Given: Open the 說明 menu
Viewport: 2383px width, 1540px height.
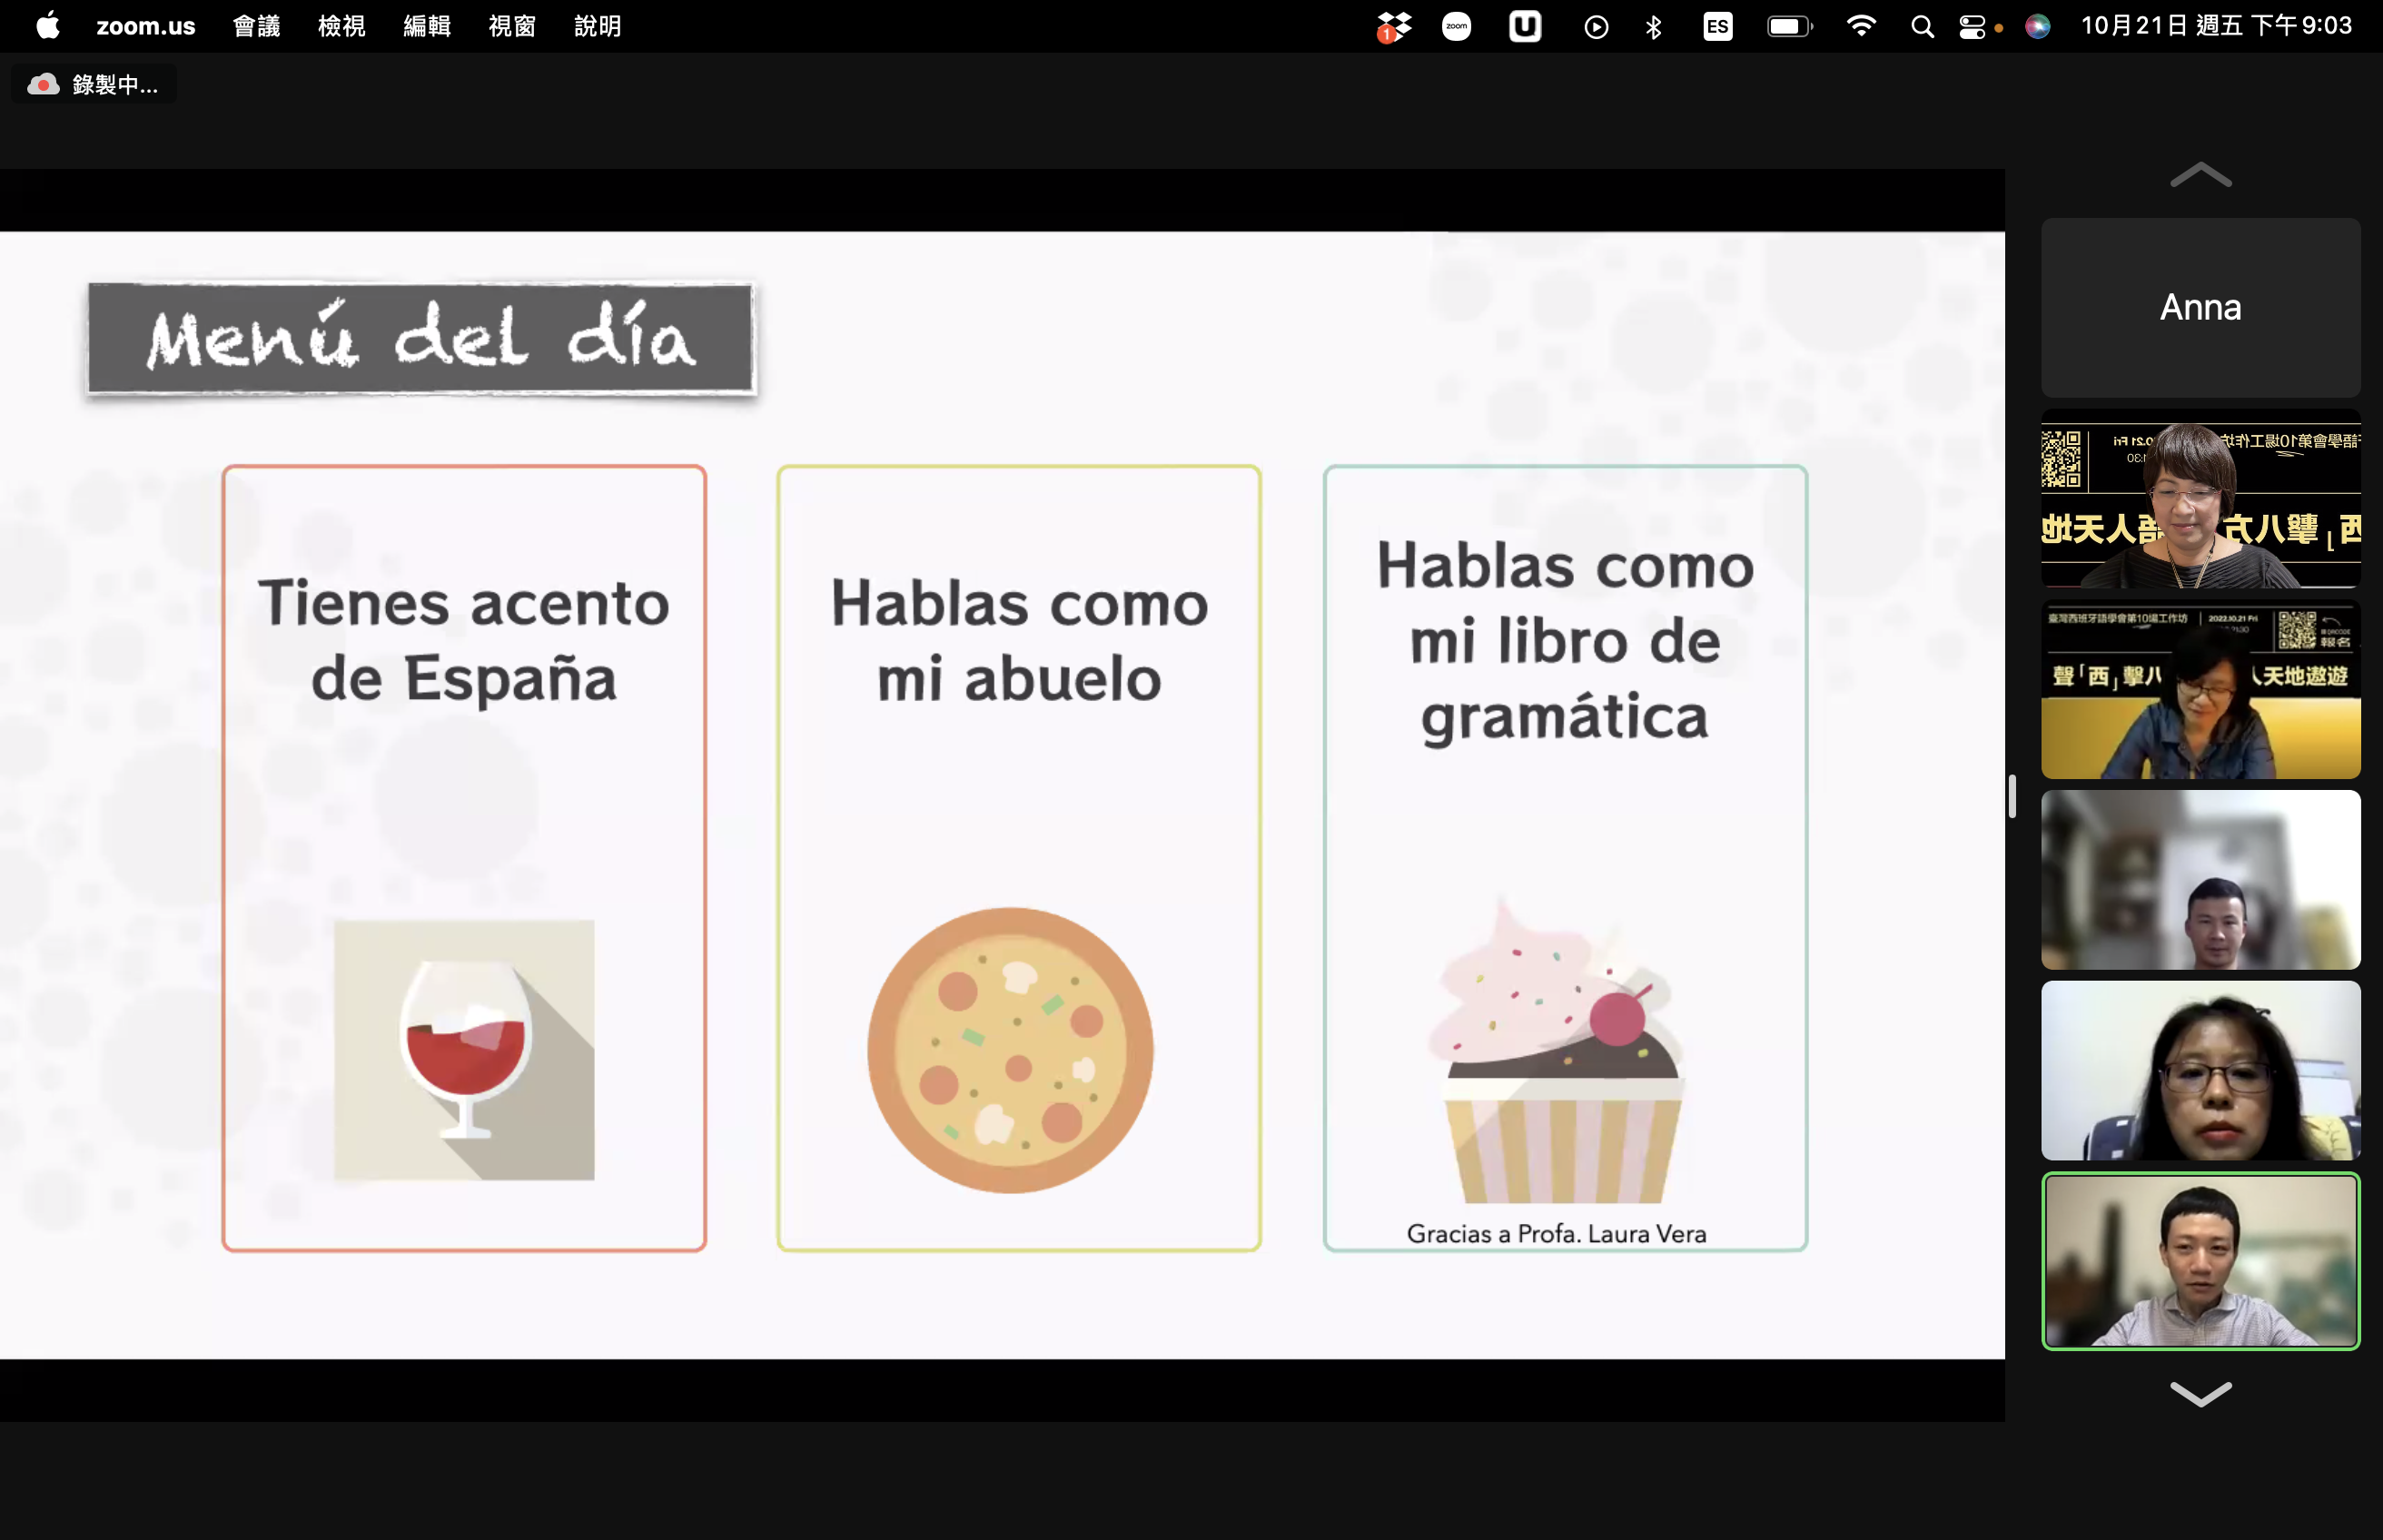Looking at the screenshot, I should click(x=598, y=26).
